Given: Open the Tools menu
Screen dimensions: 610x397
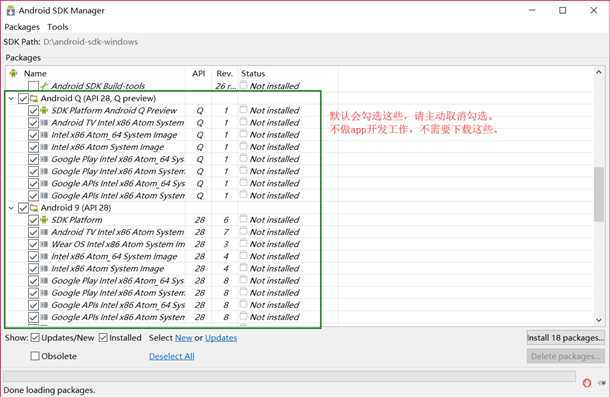Looking at the screenshot, I should tap(58, 27).
